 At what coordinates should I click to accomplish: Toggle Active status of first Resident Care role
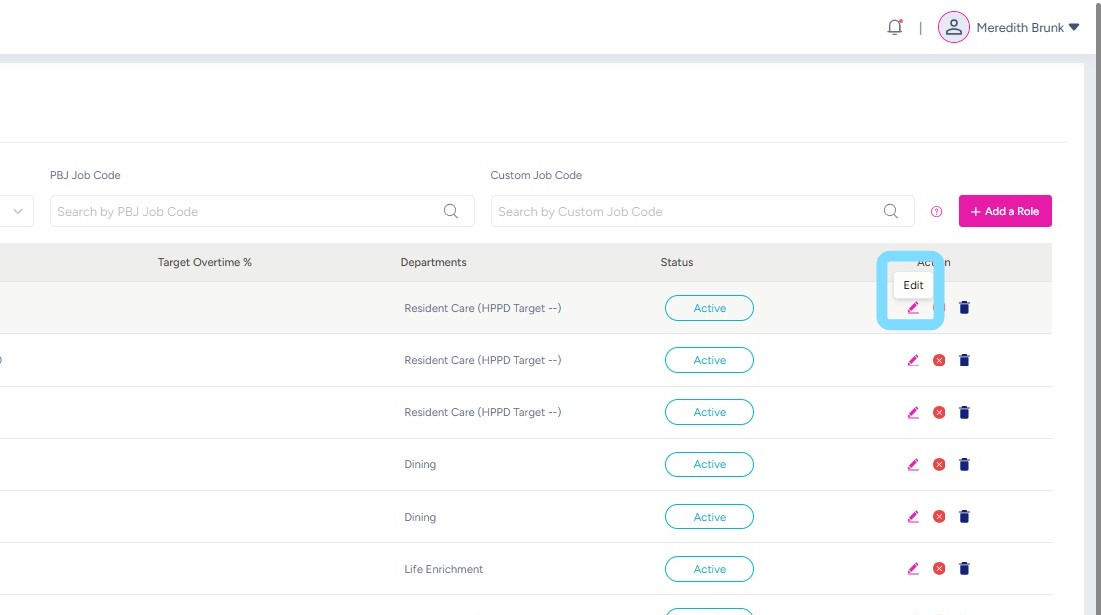pos(709,308)
